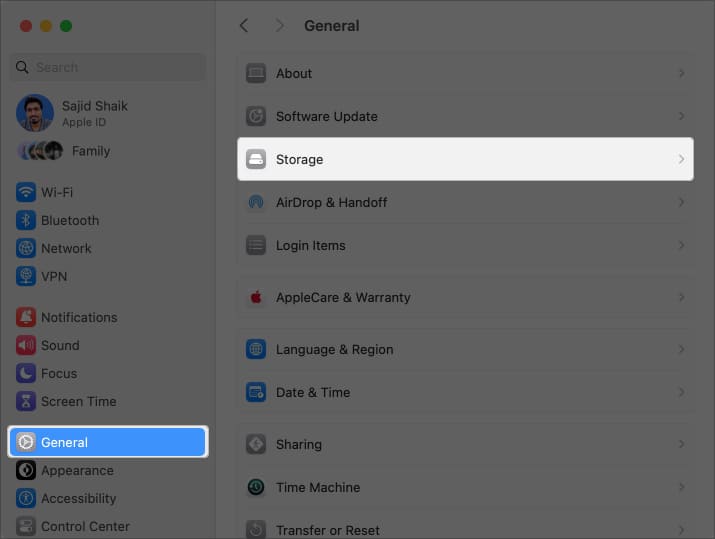715x539 pixels.
Task: Click the Wi-Fi icon in sidebar
Action: click(x=26, y=192)
